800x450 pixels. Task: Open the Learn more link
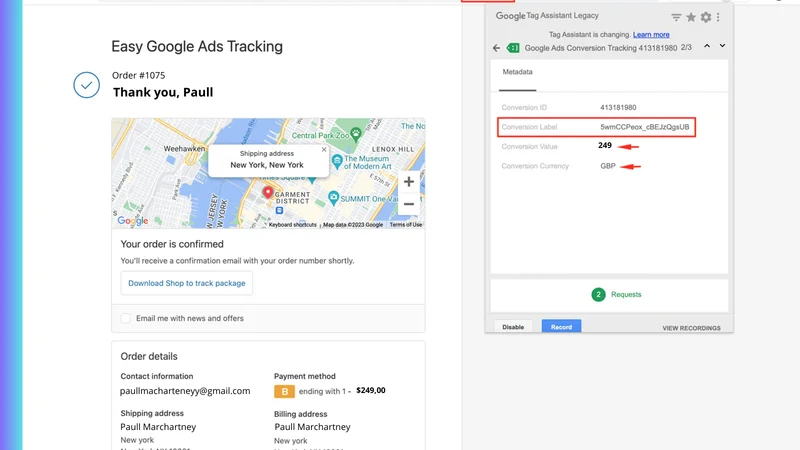(651, 35)
